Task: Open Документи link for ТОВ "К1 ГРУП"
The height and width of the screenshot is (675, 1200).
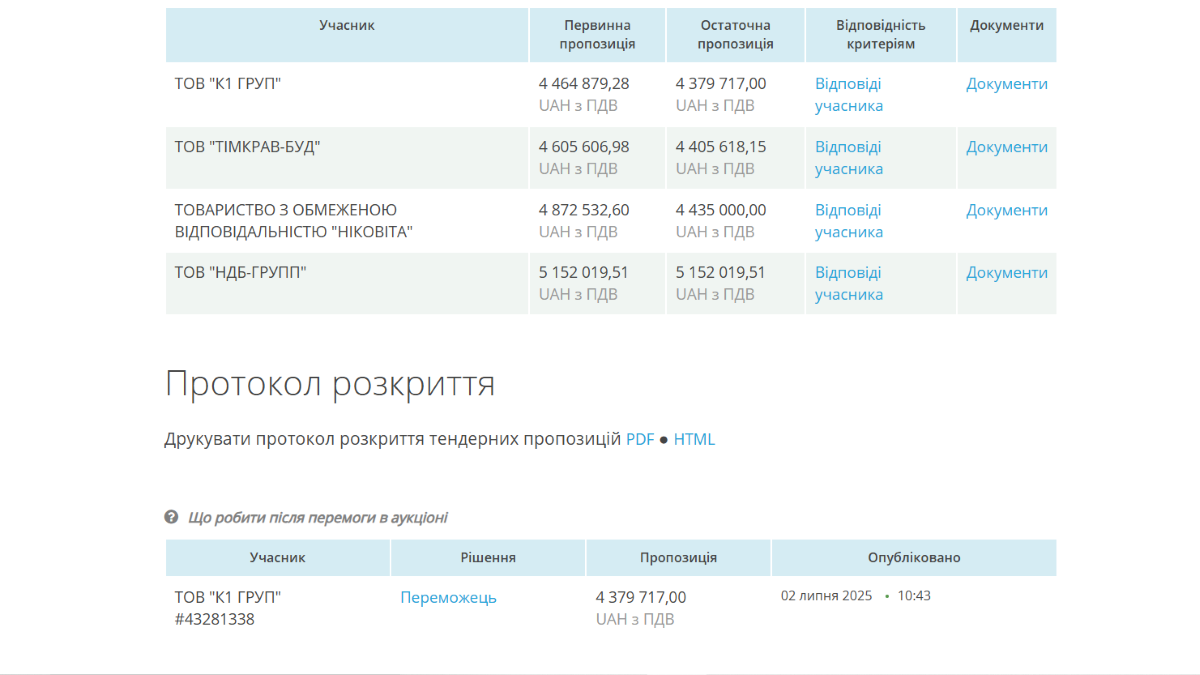Action: (1007, 84)
